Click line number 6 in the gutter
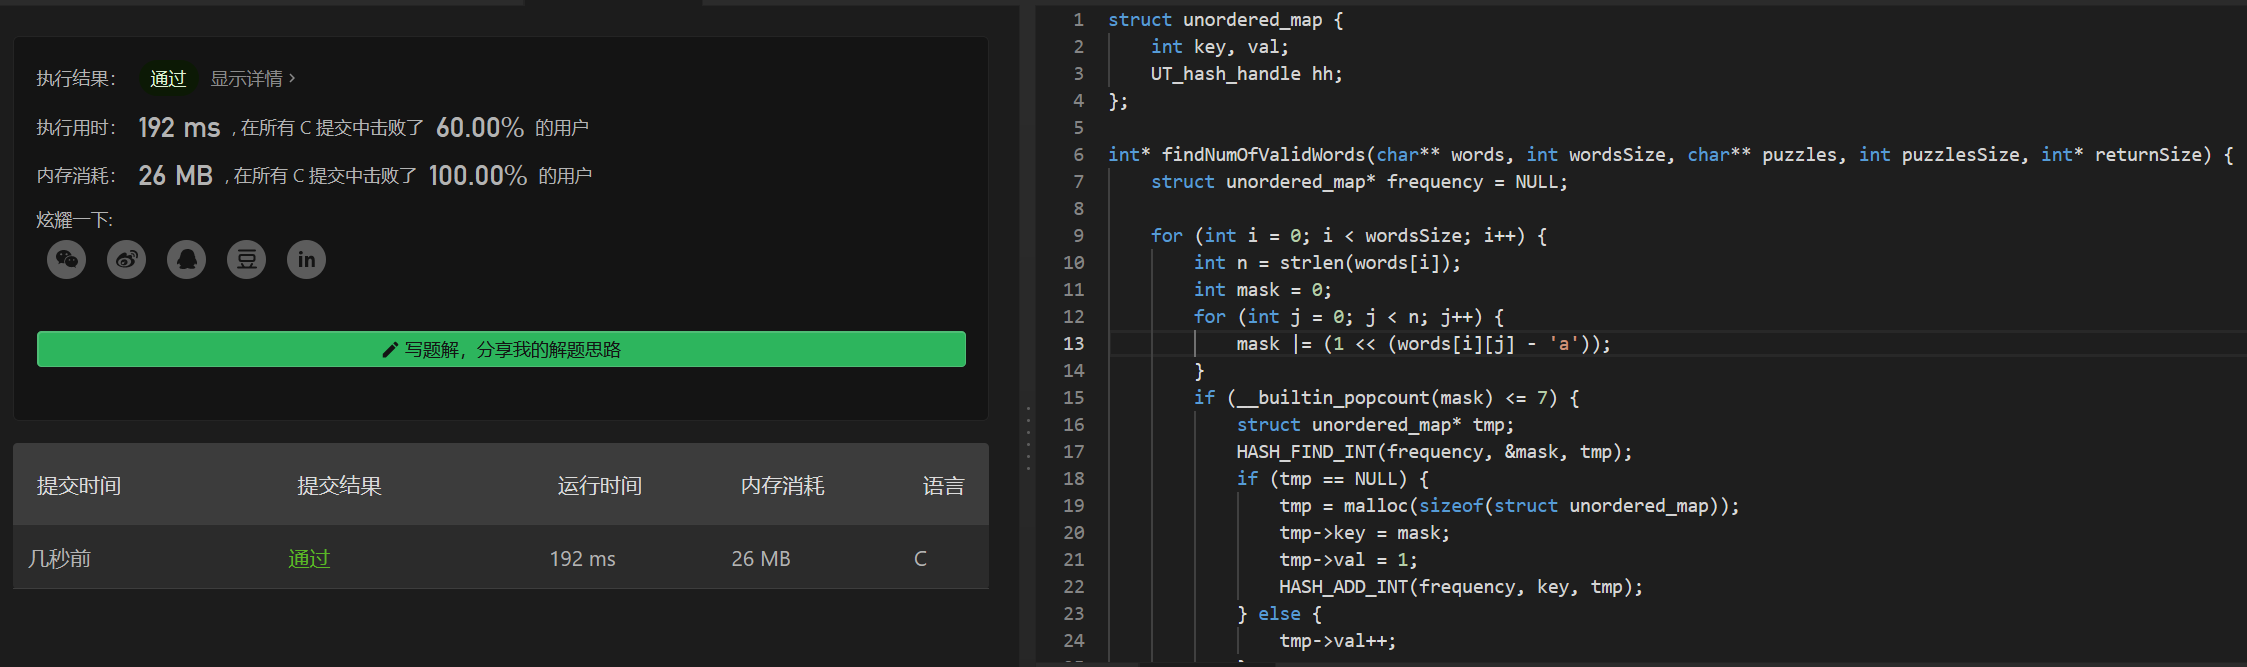 (1078, 155)
